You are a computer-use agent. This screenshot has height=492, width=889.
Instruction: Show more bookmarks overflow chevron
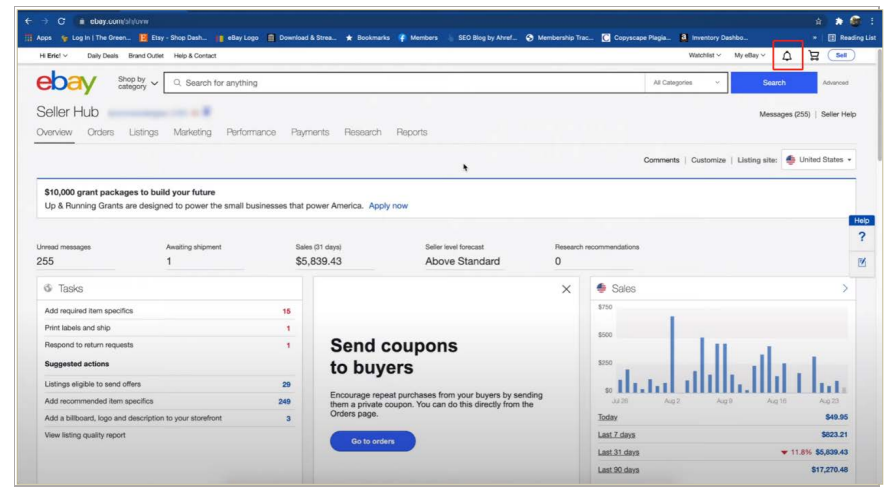click(815, 38)
